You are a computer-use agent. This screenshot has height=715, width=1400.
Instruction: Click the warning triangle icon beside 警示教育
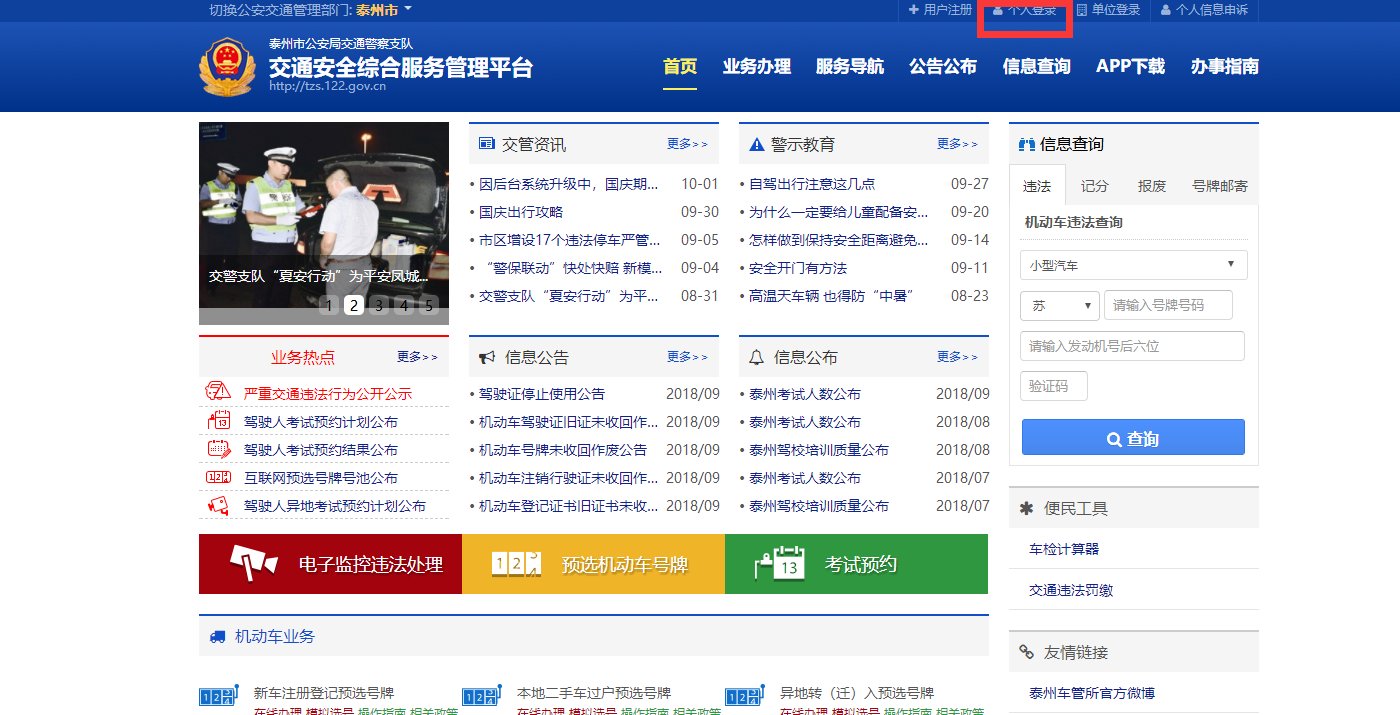pos(756,143)
